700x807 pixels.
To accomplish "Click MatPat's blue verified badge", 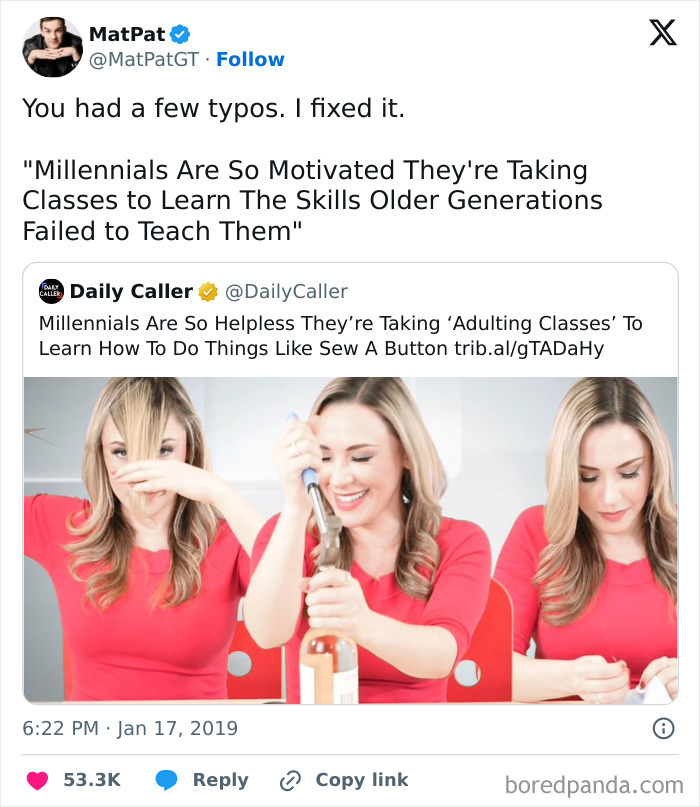I will click(x=180, y=34).
